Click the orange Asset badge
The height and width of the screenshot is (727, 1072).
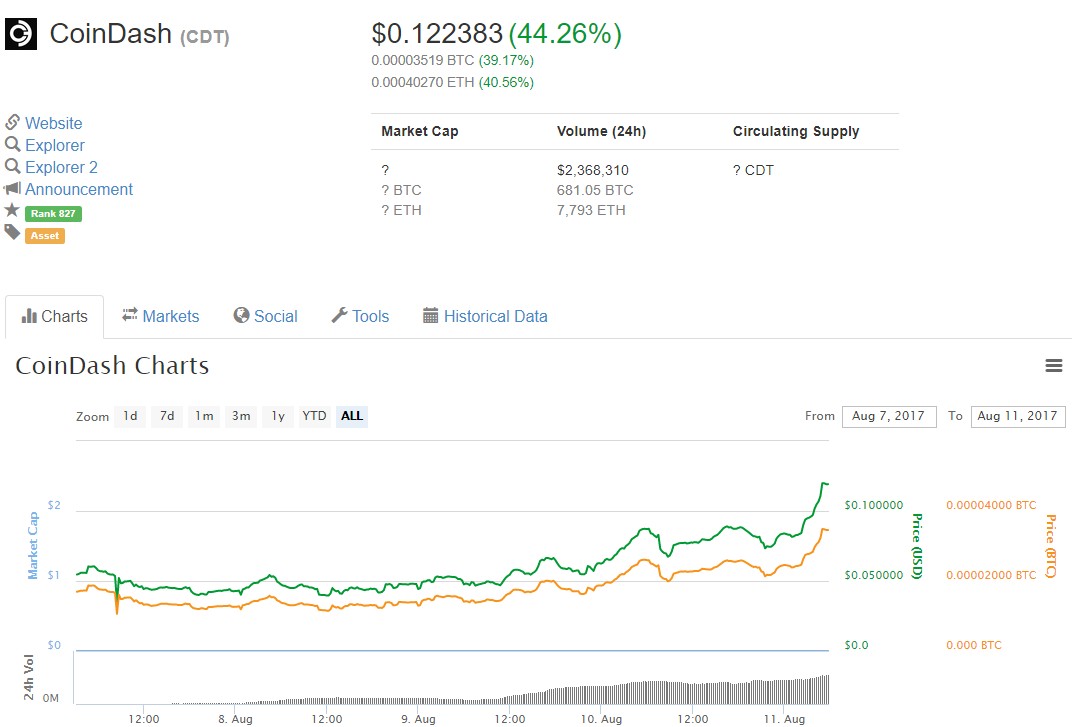click(x=45, y=236)
